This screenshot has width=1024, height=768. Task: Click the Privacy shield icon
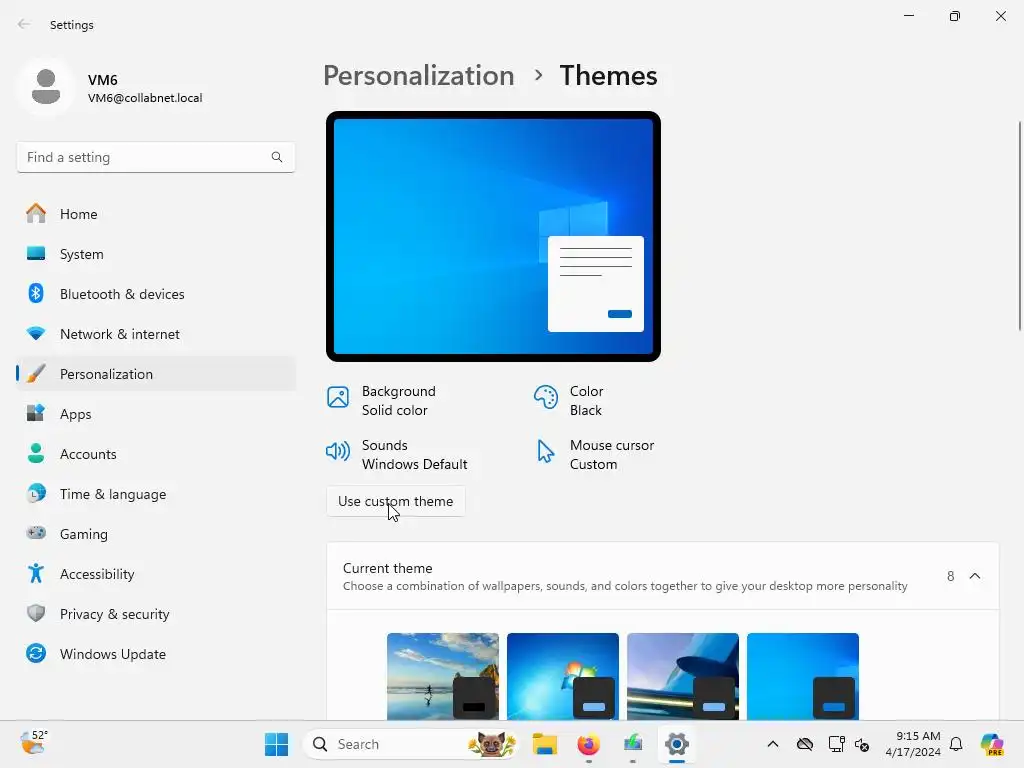(x=36, y=613)
